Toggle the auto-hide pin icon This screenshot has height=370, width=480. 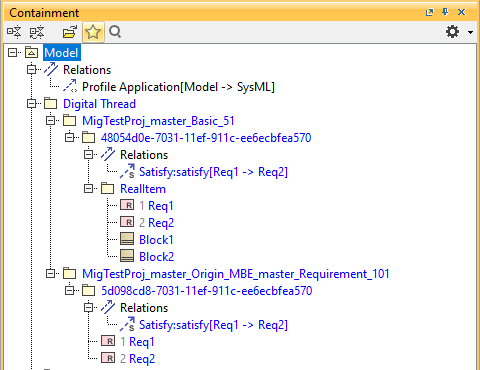pos(445,12)
